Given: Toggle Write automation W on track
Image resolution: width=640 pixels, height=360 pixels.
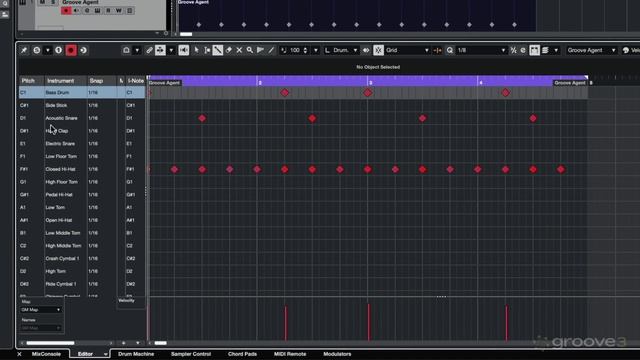Looking at the screenshot, I should [118, 11].
